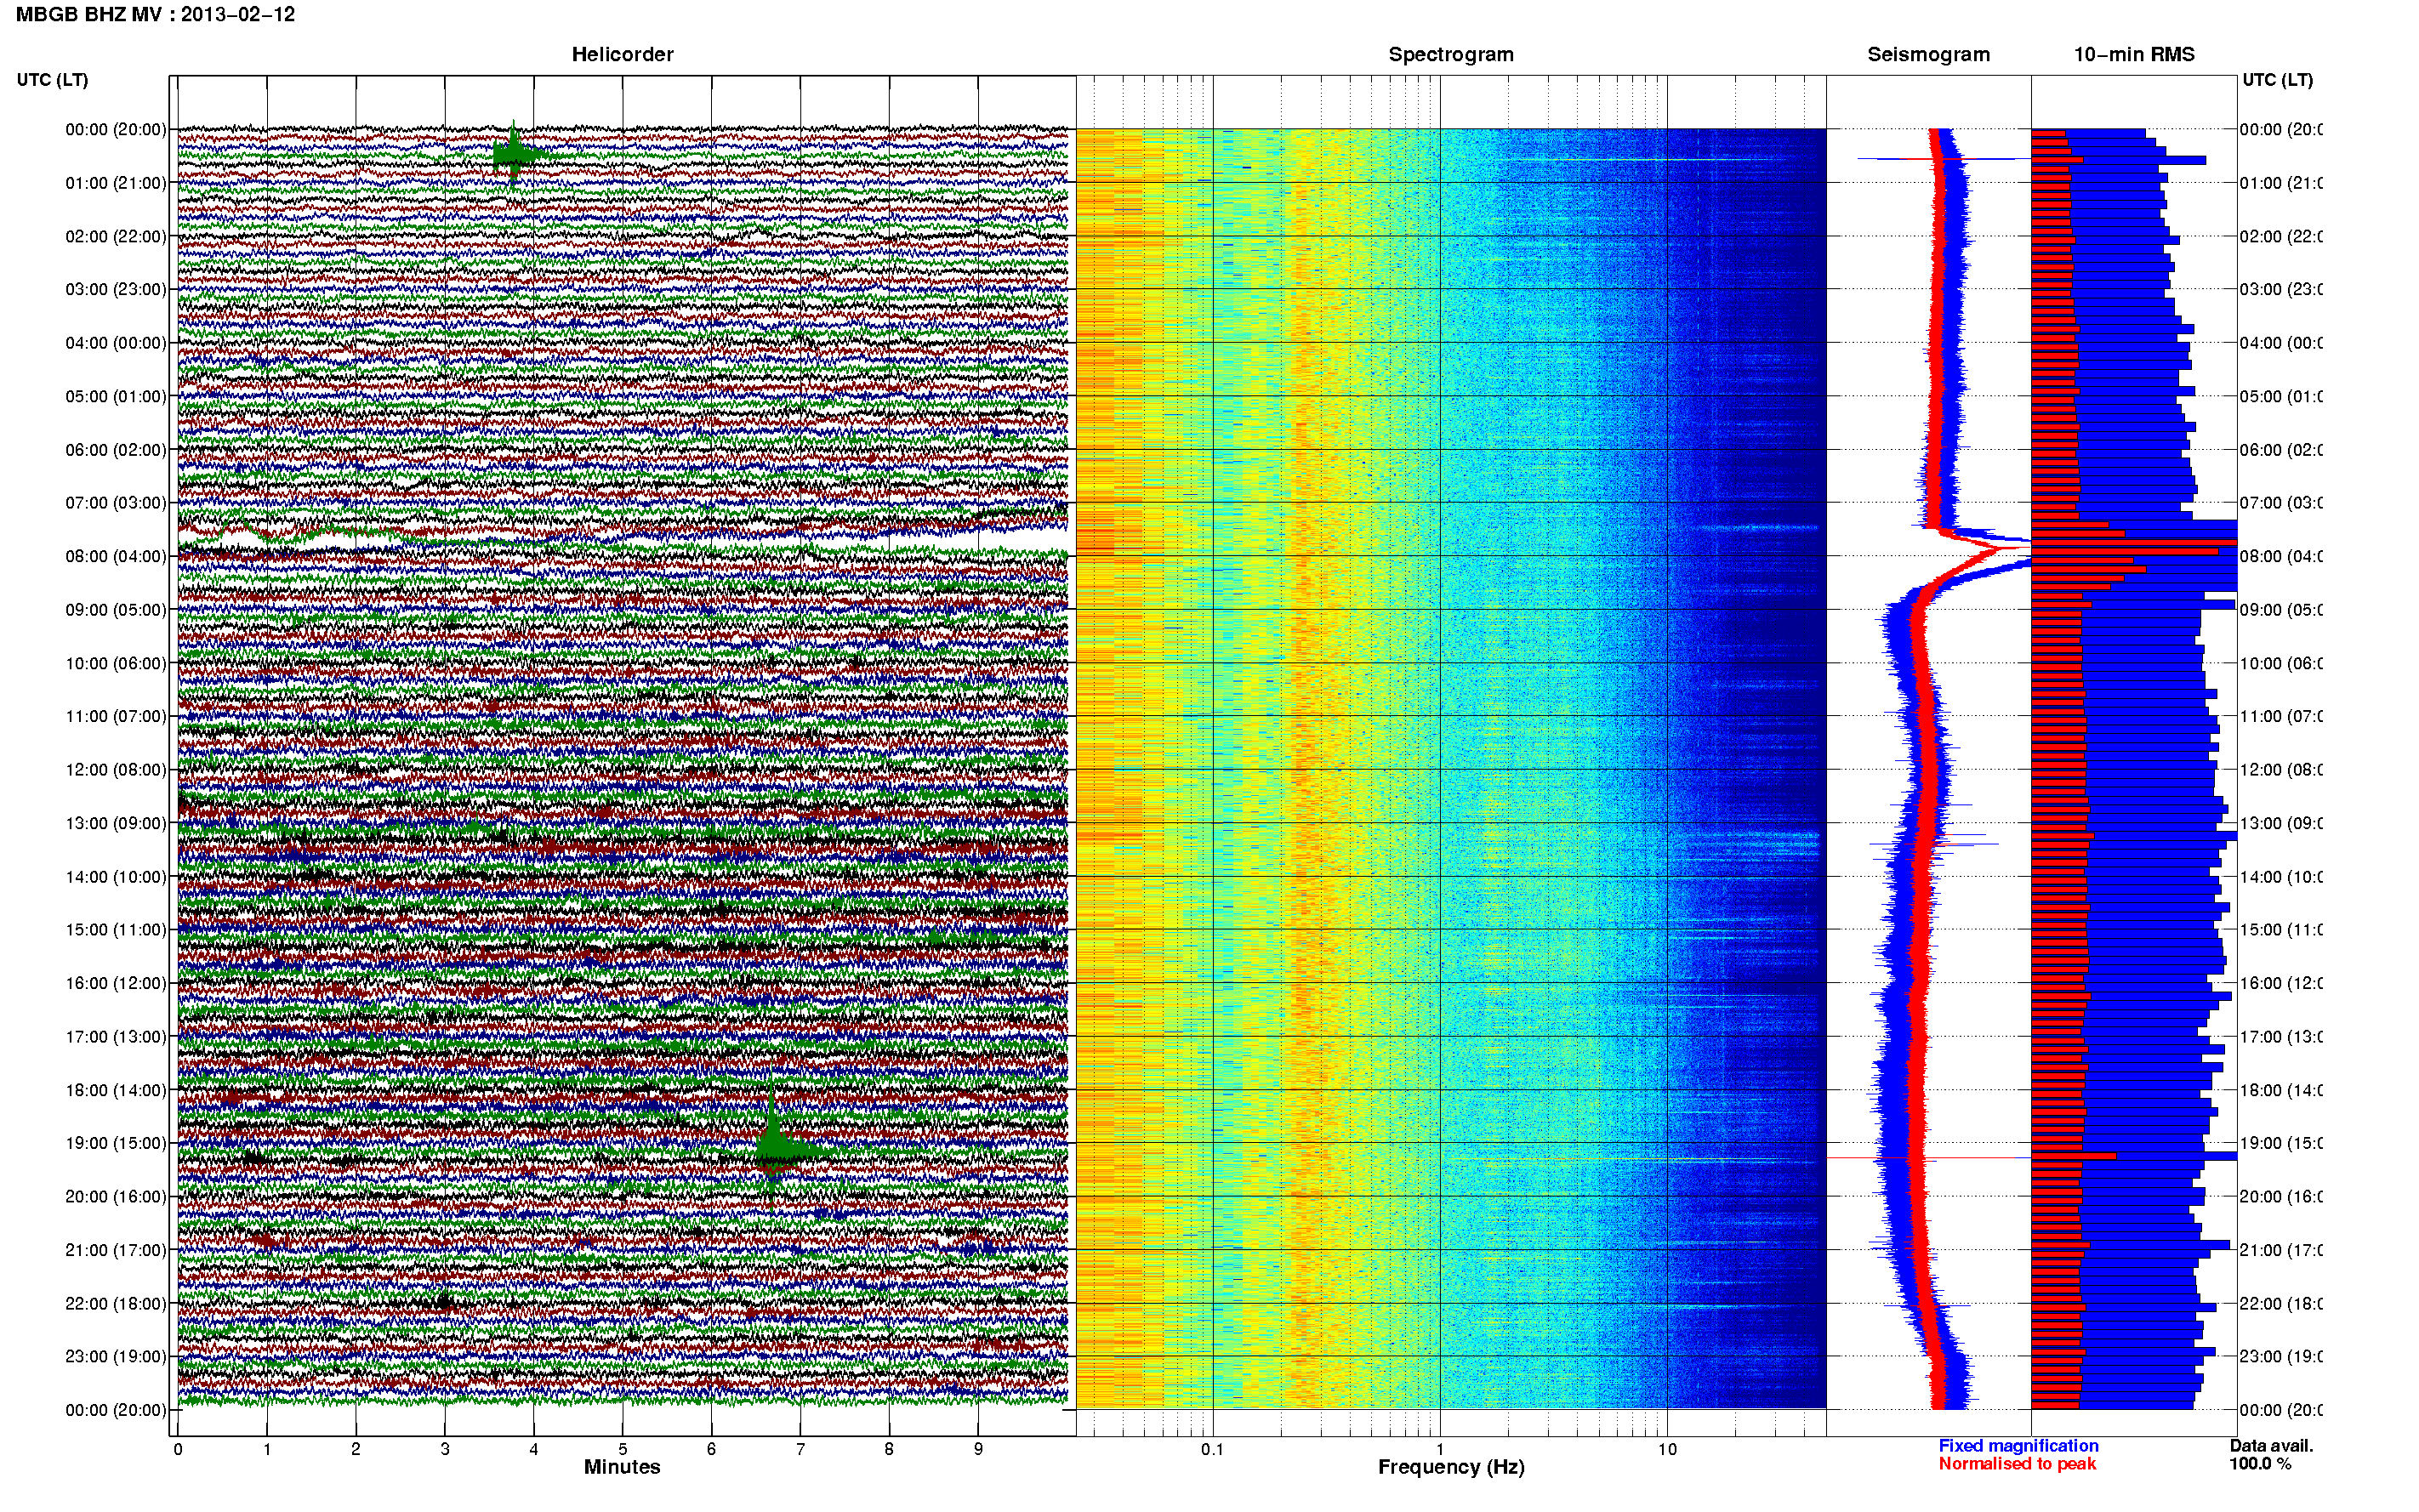Select the '17:00 (13:00)' time label on the left axis
The height and width of the screenshot is (1512, 2419).
[x=116, y=1037]
